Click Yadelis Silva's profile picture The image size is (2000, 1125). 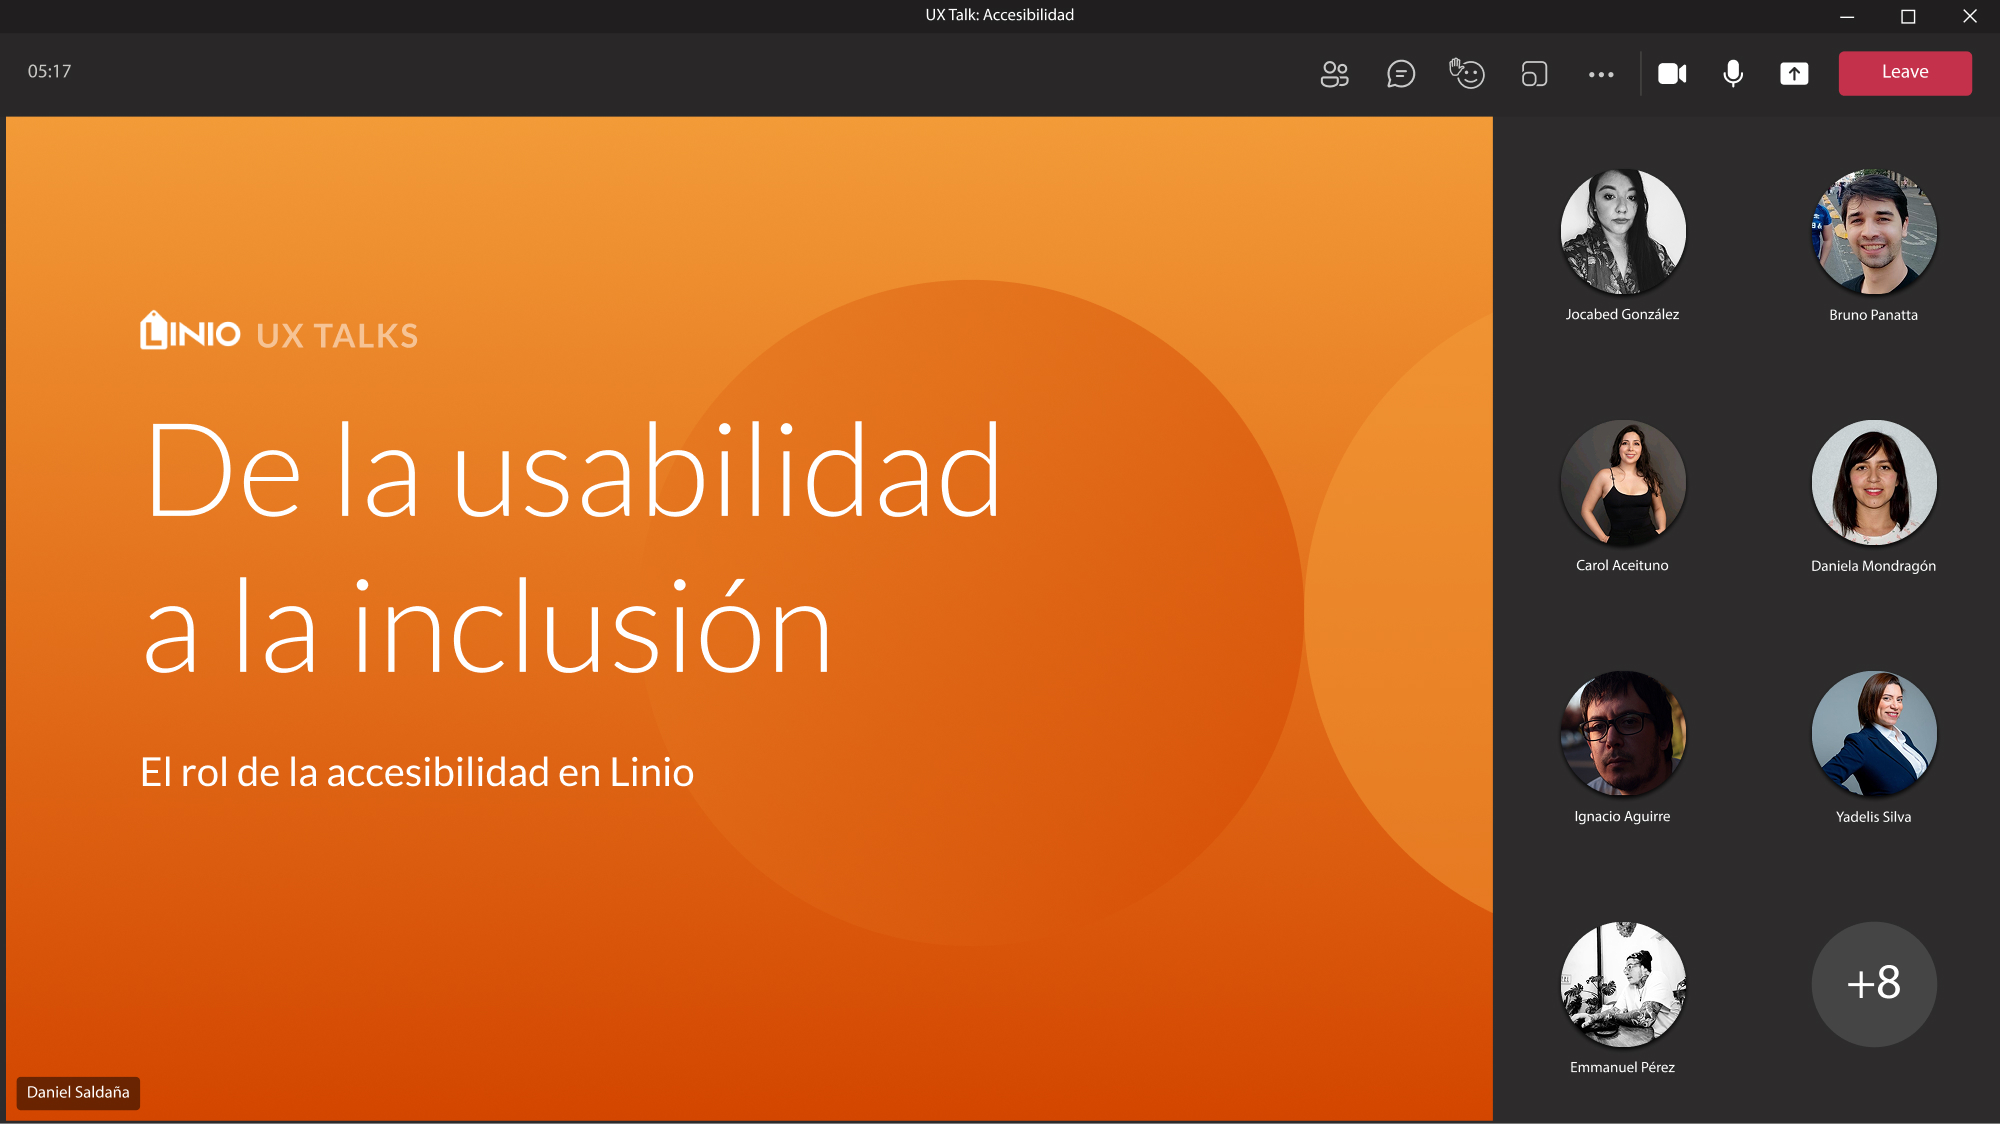[1873, 734]
